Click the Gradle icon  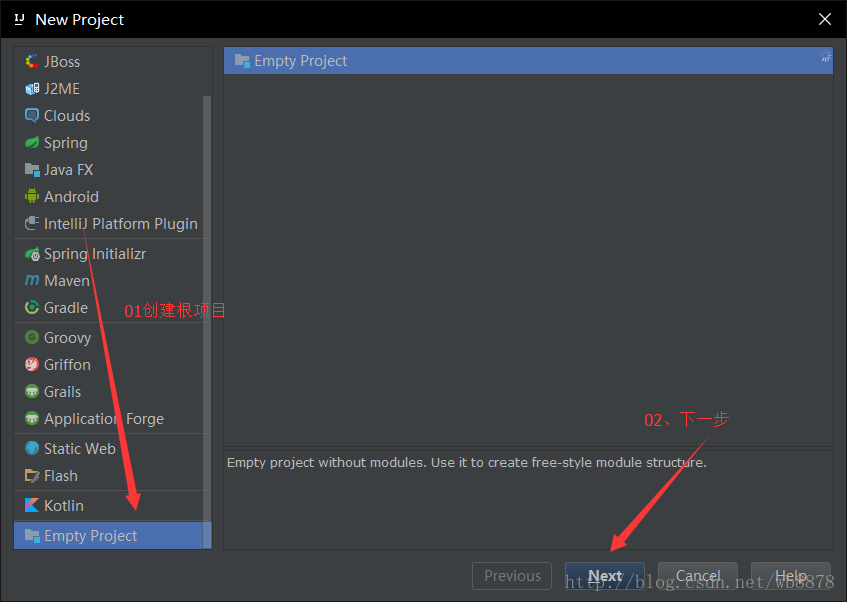pos(32,307)
